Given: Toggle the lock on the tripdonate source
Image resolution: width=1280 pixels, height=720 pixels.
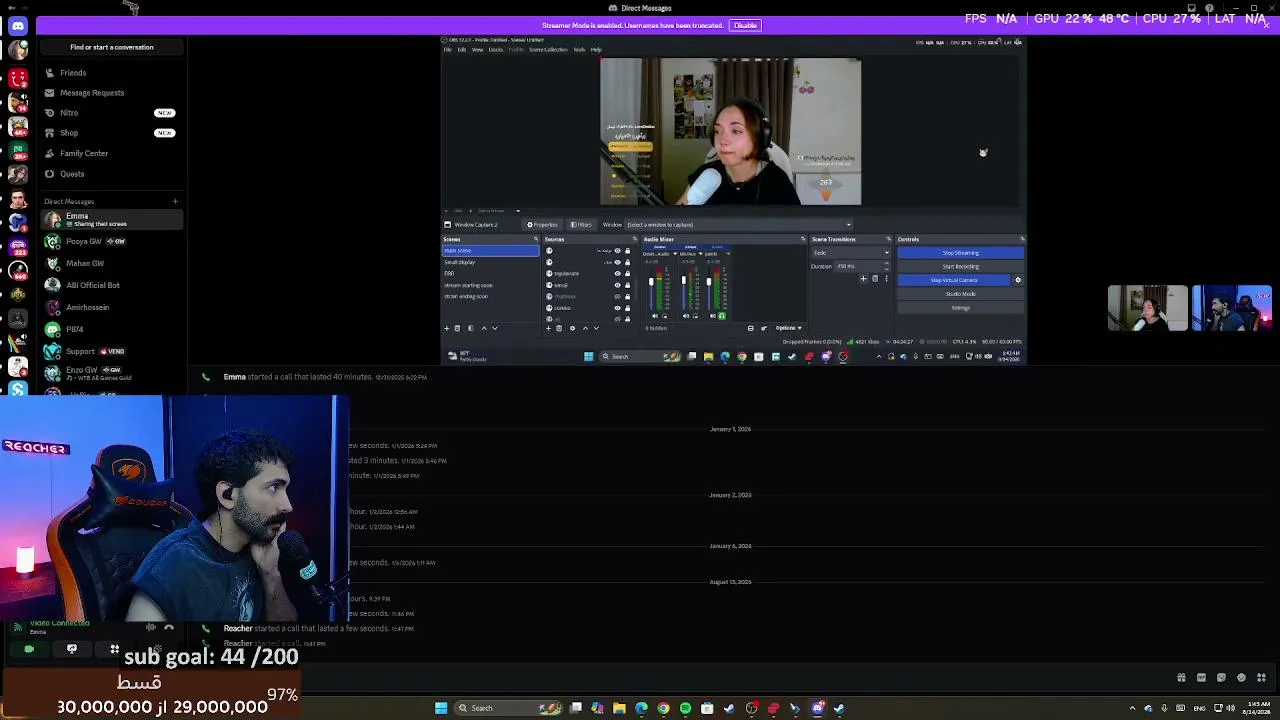Looking at the screenshot, I should [627, 273].
